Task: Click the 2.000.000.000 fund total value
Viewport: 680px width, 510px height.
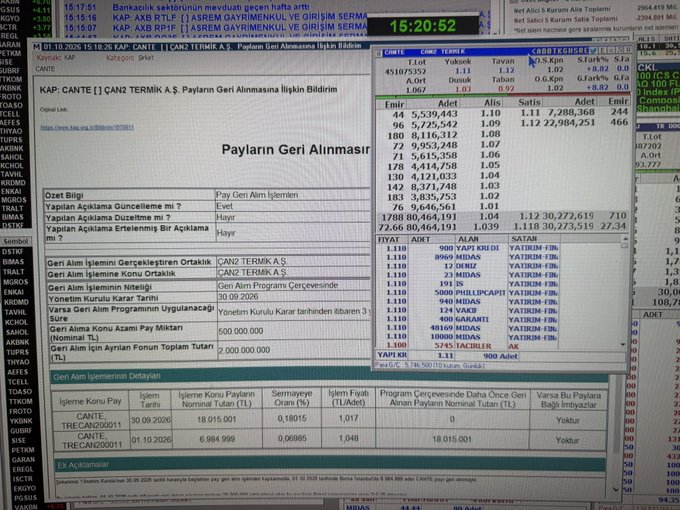Action: (244, 350)
